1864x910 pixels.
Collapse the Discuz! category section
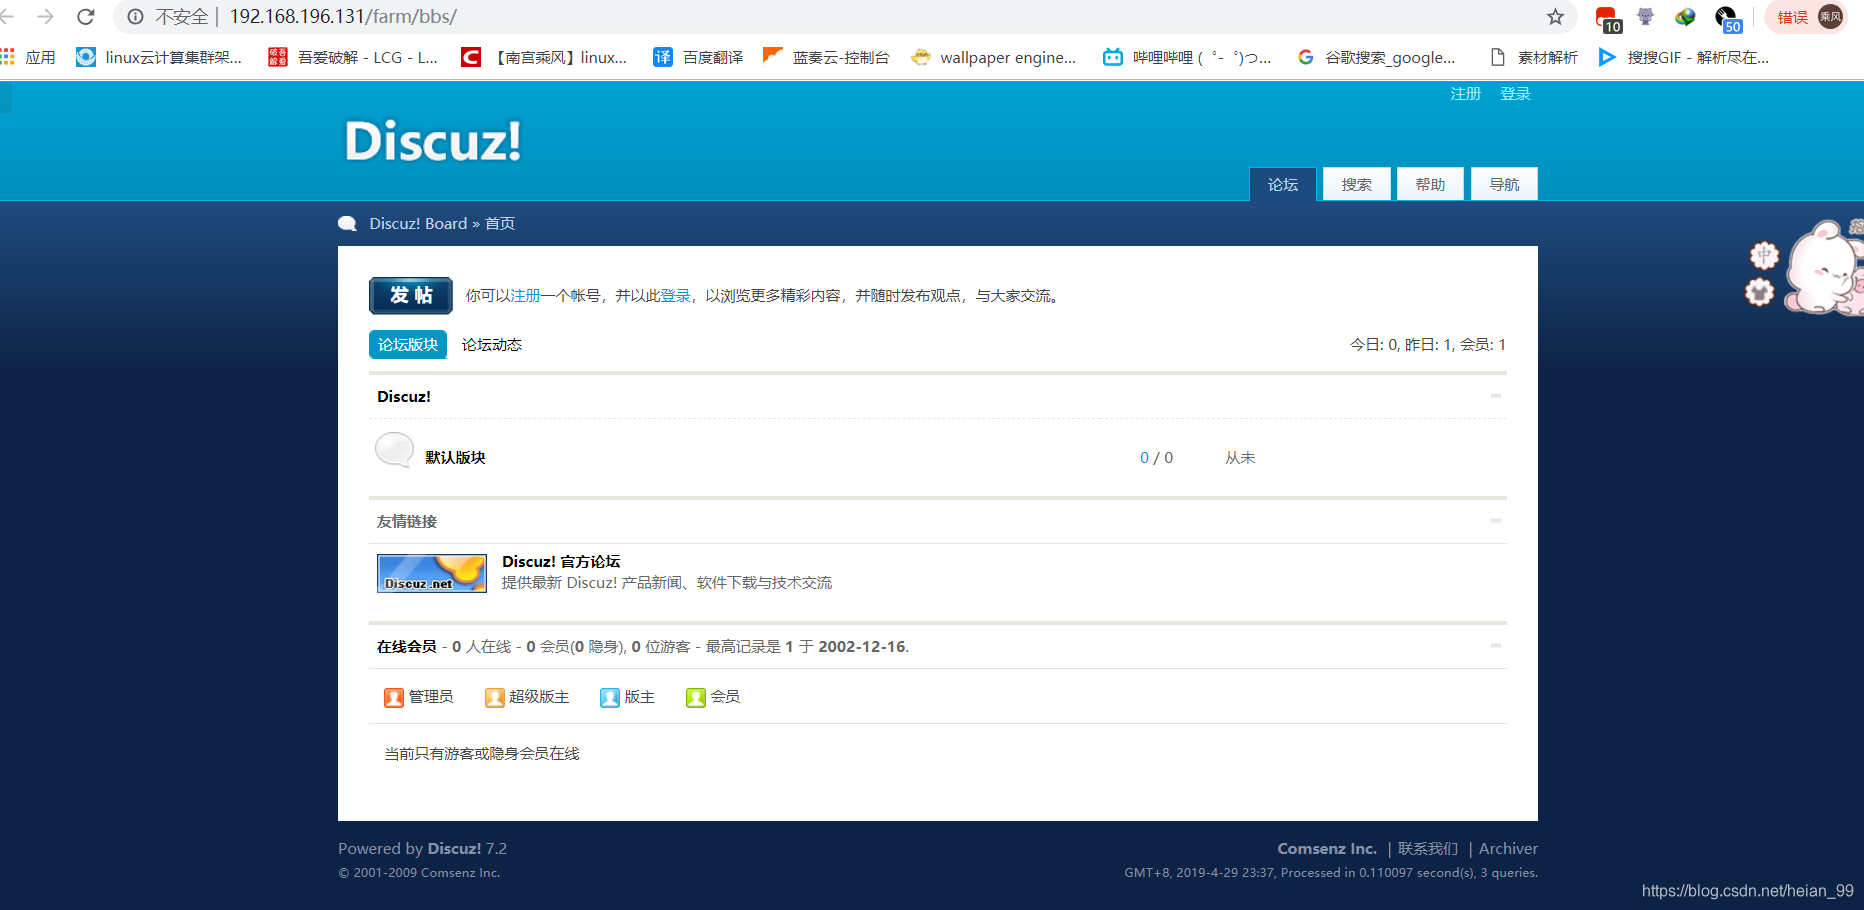[1496, 396]
